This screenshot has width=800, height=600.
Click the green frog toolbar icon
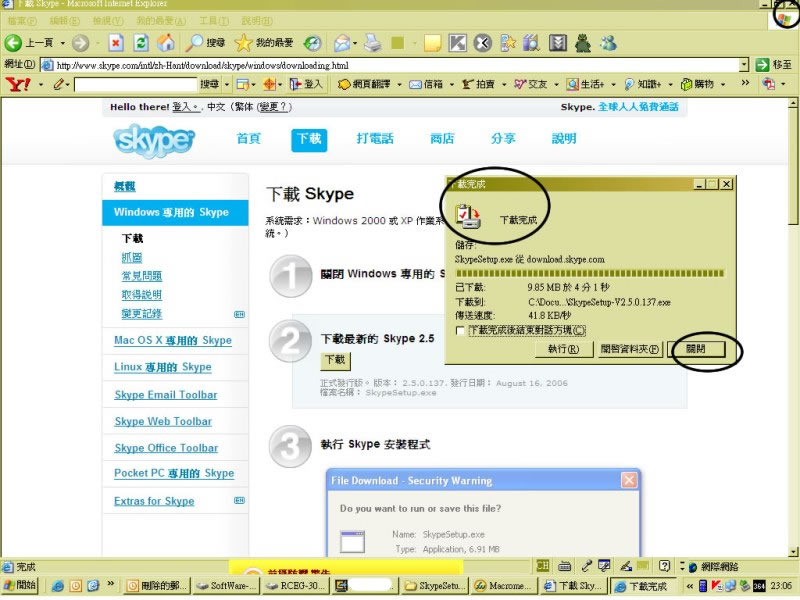pyautogui.click(x=583, y=43)
